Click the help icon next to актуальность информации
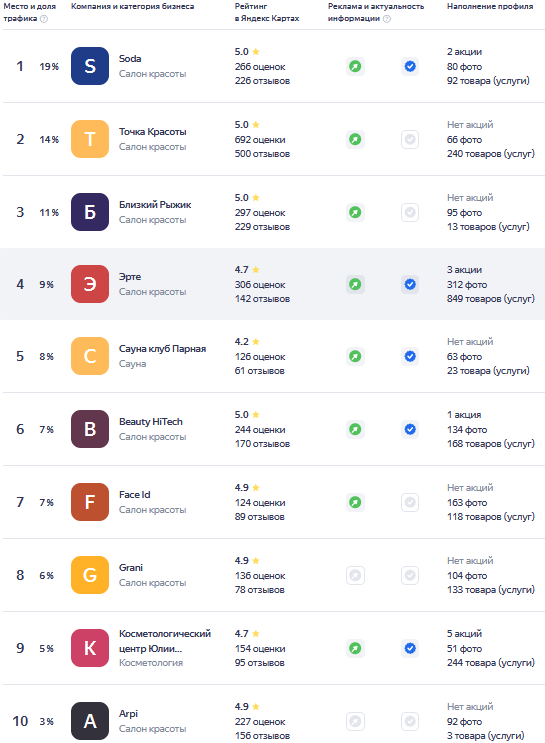The image size is (545, 743). pyautogui.click(x=387, y=19)
